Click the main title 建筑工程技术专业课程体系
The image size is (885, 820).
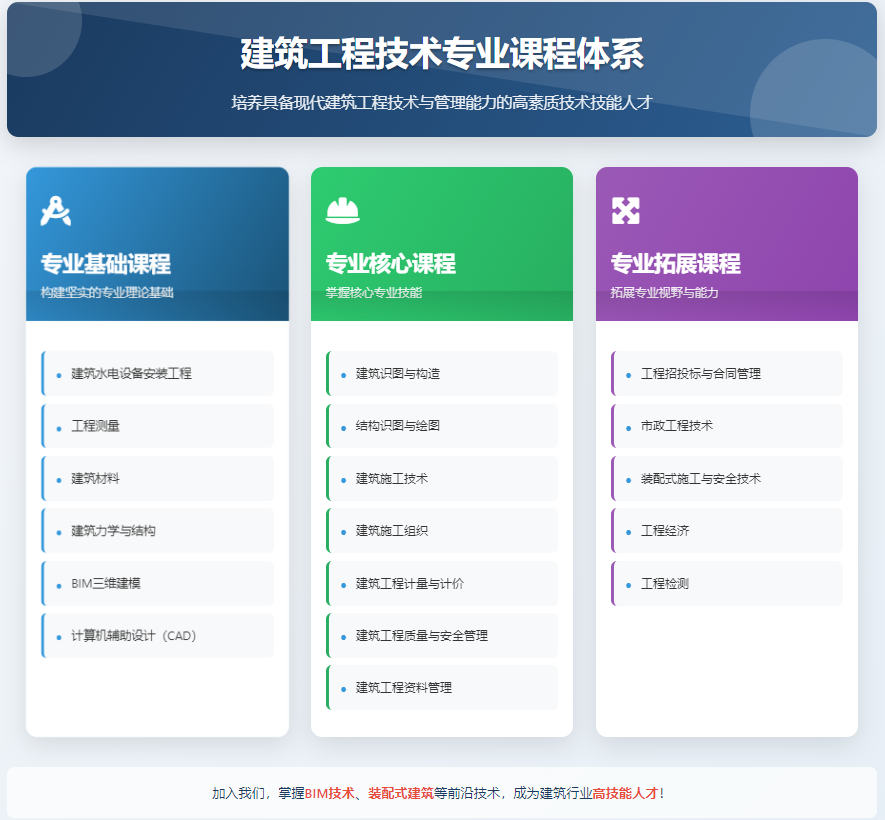[x=442, y=54]
